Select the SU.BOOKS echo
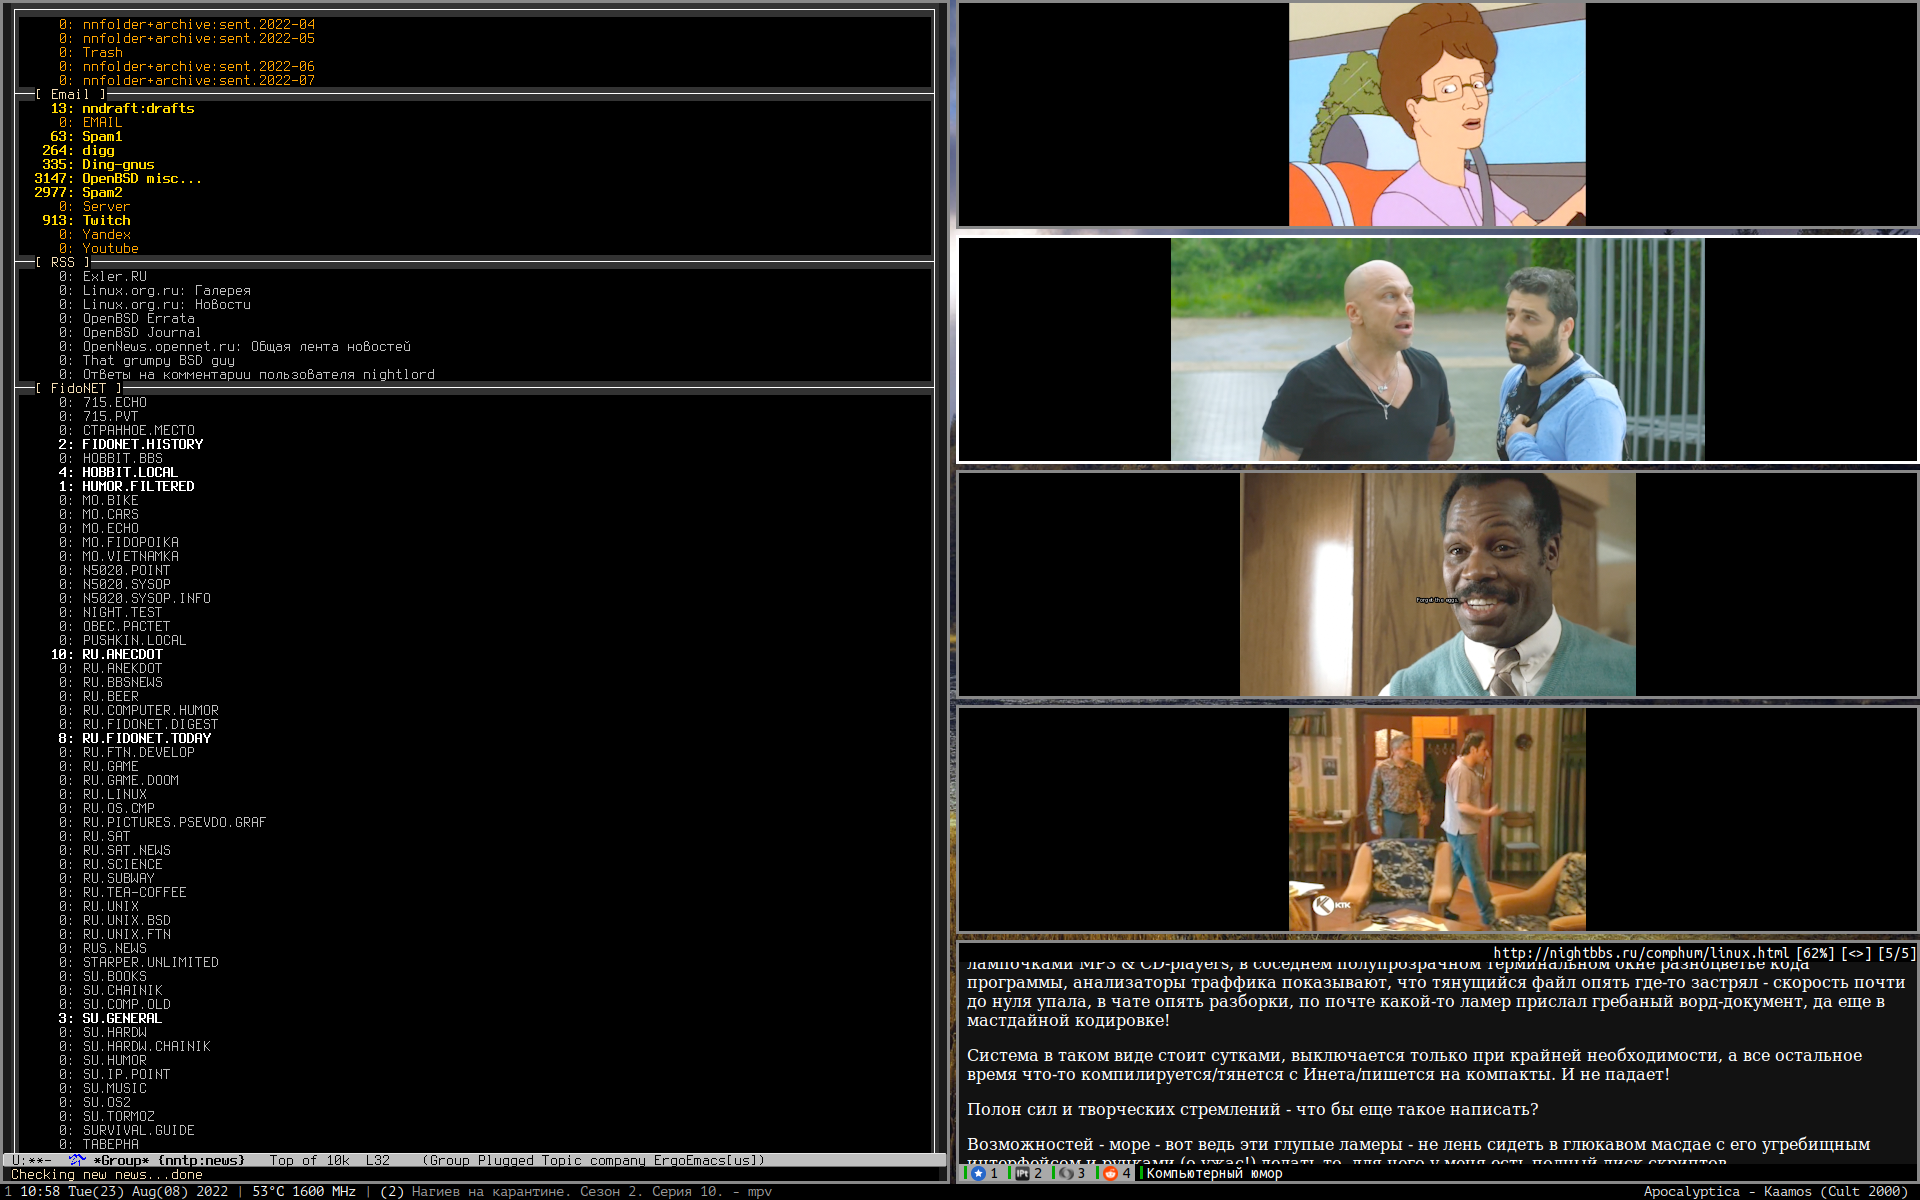Screen dimensions: 1920x1200 [114, 976]
